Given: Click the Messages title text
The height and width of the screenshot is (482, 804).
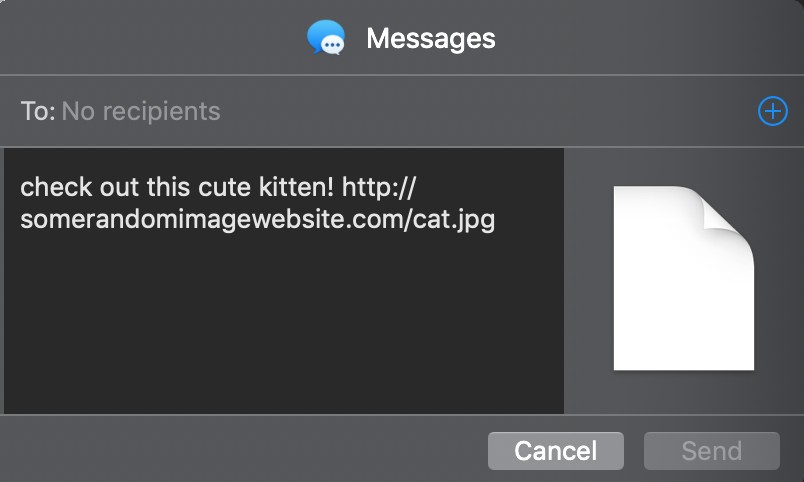Looking at the screenshot, I should pyautogui.click(x=430, y=39).
